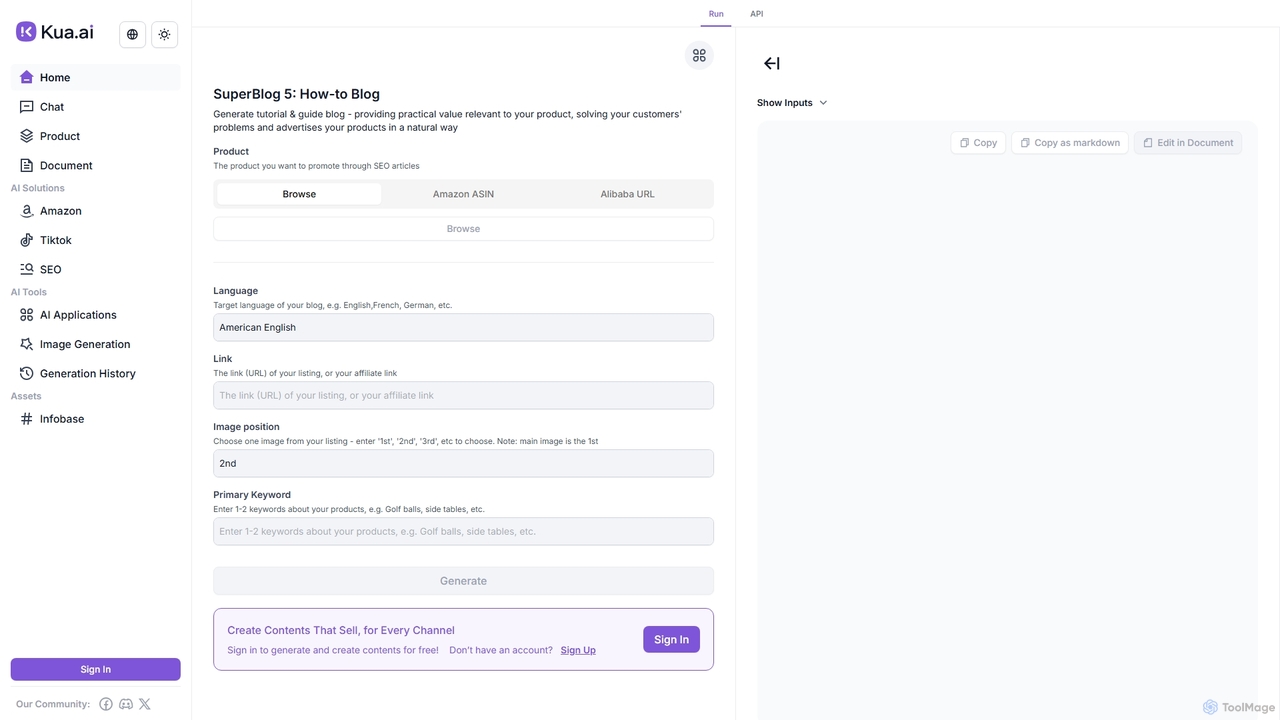Click the Amazon icon in AI Solutions
Screen dimensions: 1280x720
(27, 211)
